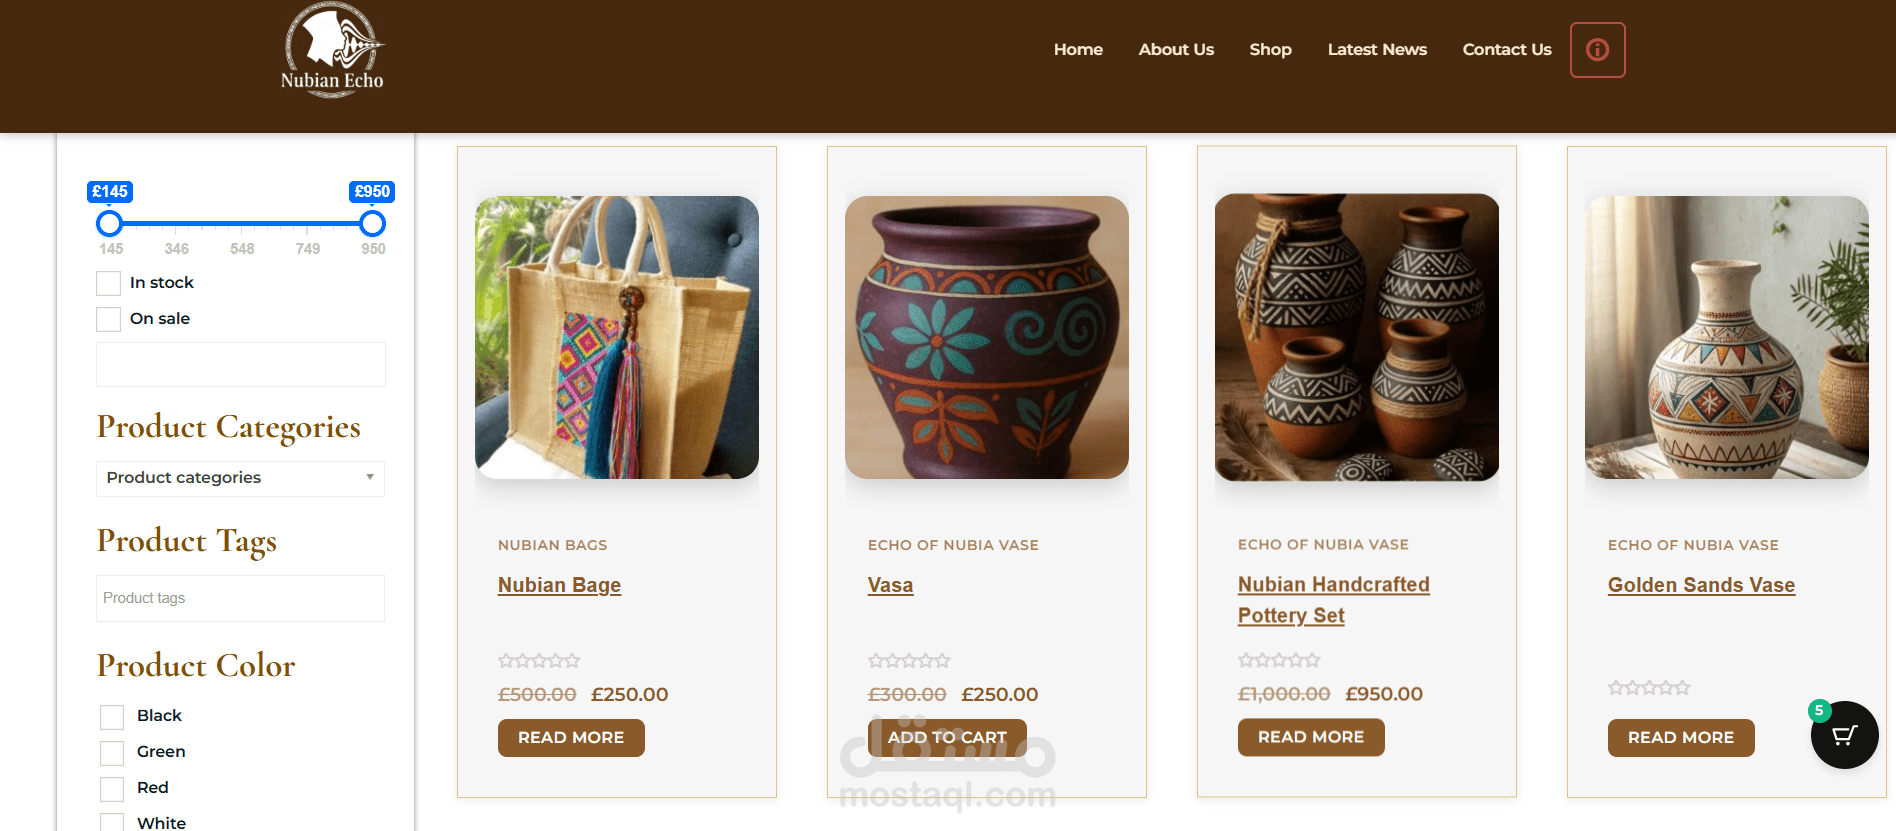Open the floating shopping cart icon
This screenshot has height=831, width=1896.
[1844, 735]
